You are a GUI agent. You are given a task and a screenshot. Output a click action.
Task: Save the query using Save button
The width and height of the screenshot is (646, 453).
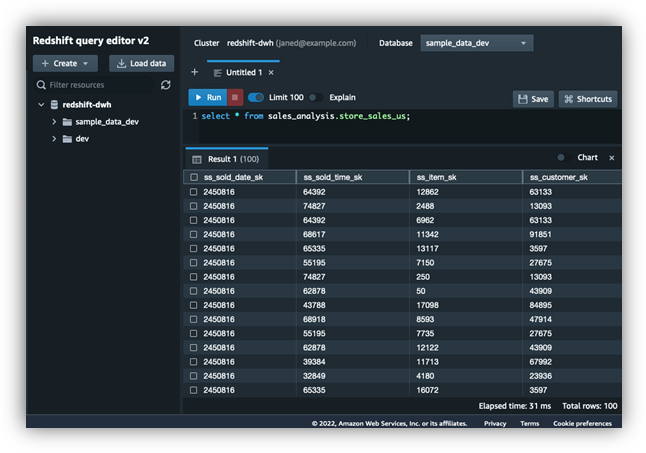point(533,99)
